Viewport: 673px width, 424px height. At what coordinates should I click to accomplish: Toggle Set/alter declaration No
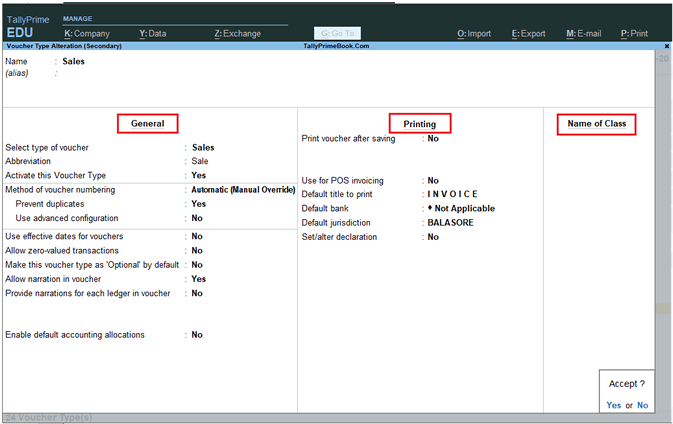(433, 237)
